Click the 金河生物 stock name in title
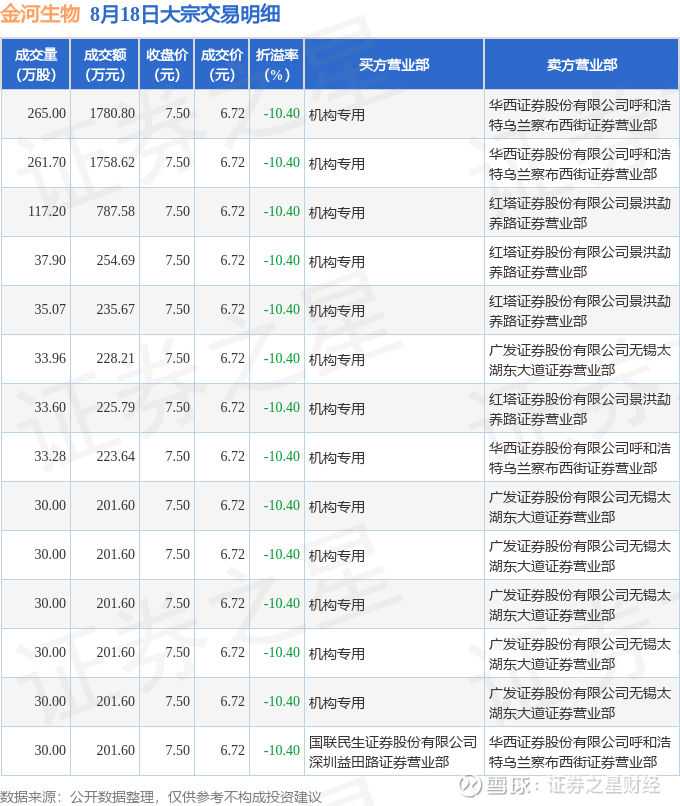The image size is (680, 806). click(x=40, y=14)
